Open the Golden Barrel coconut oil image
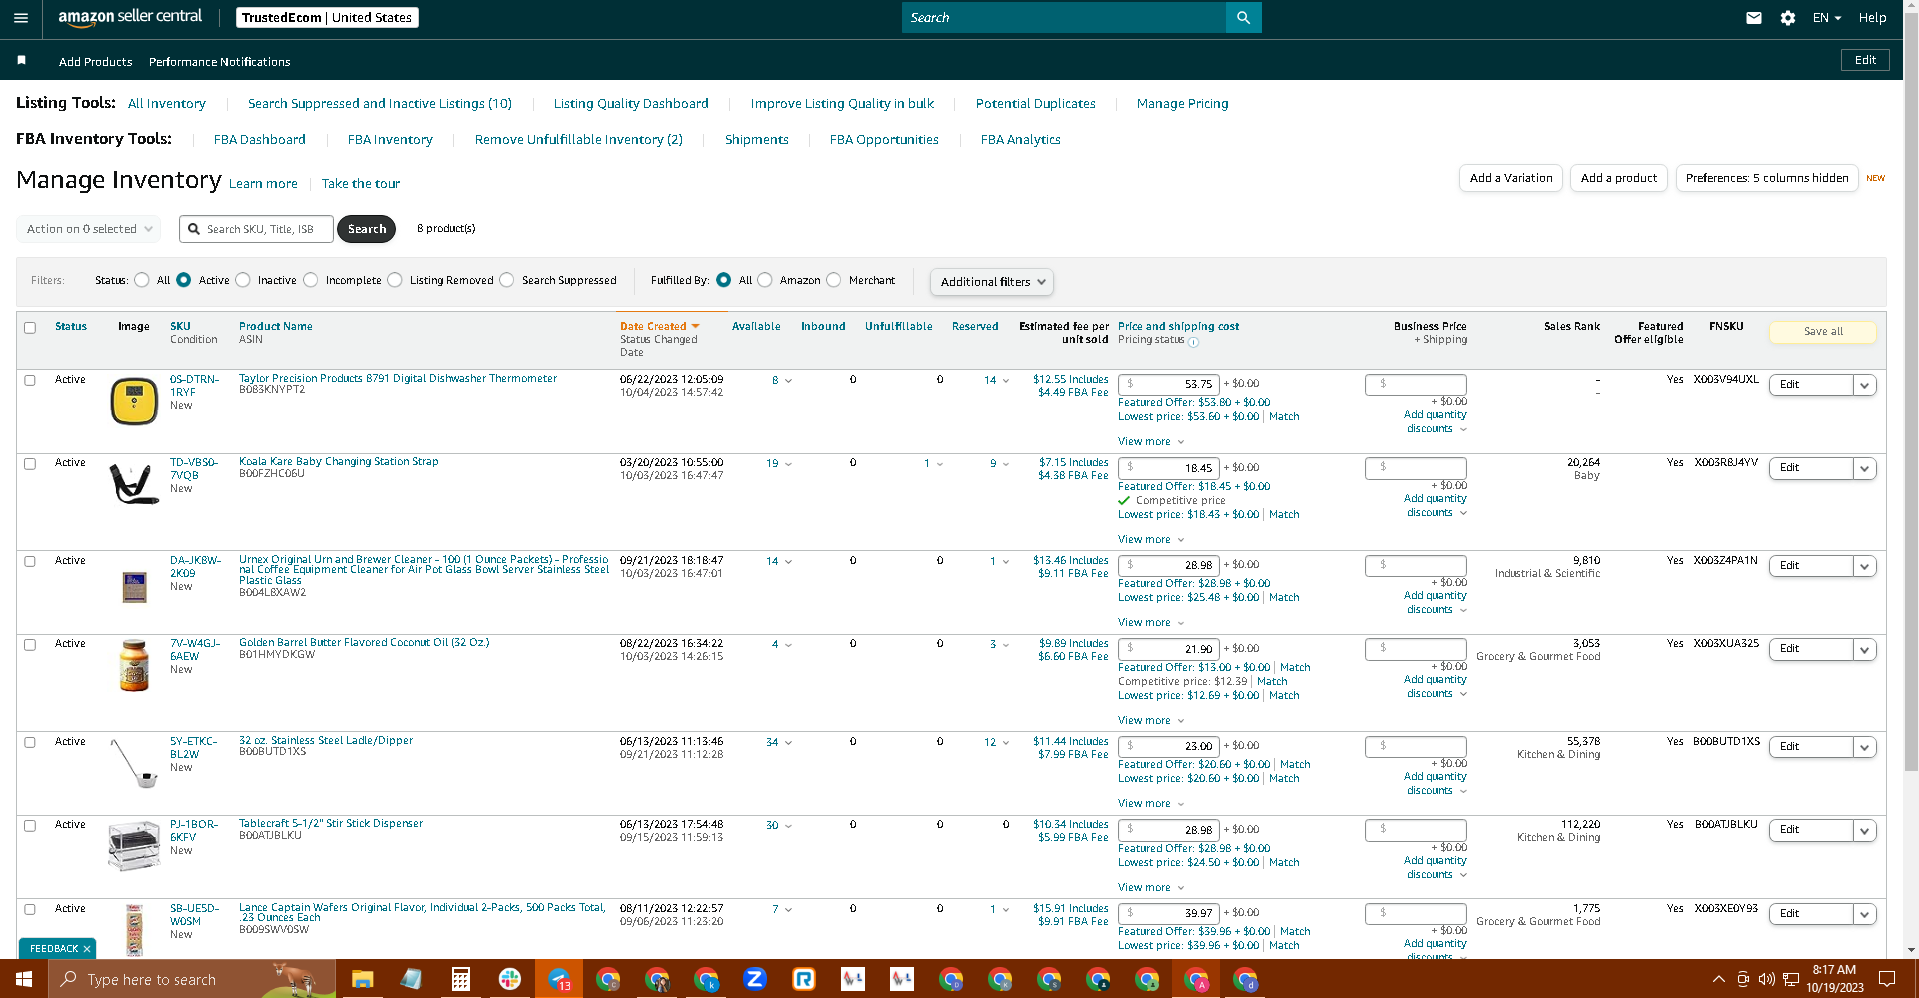 [x=134, y=666]
